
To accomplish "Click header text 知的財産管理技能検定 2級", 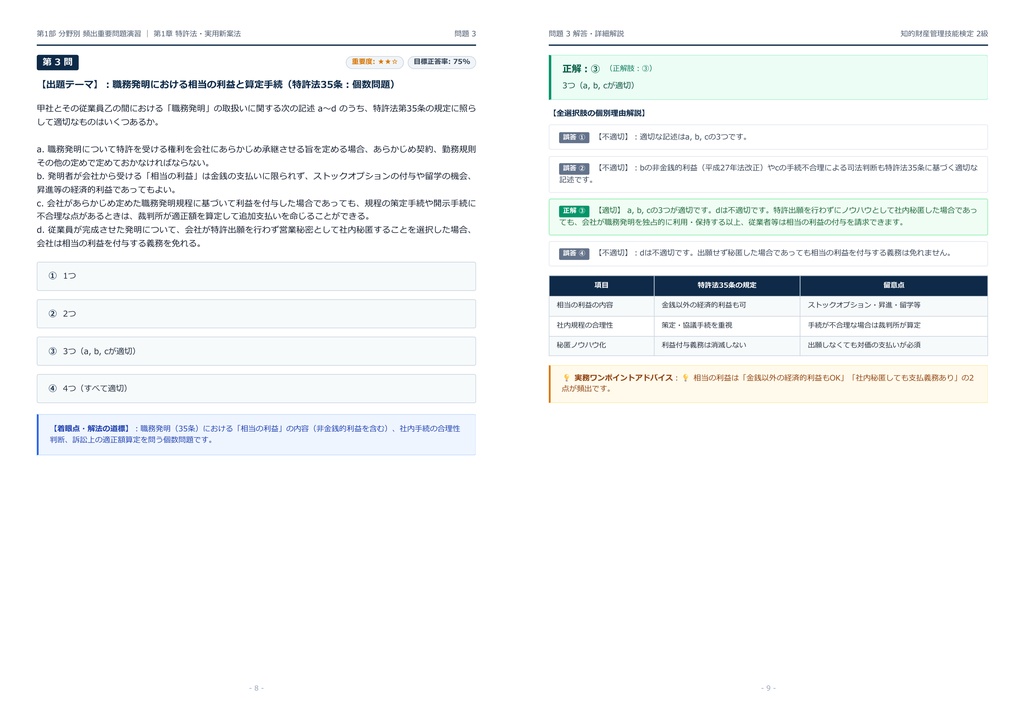I will [944, 33].
